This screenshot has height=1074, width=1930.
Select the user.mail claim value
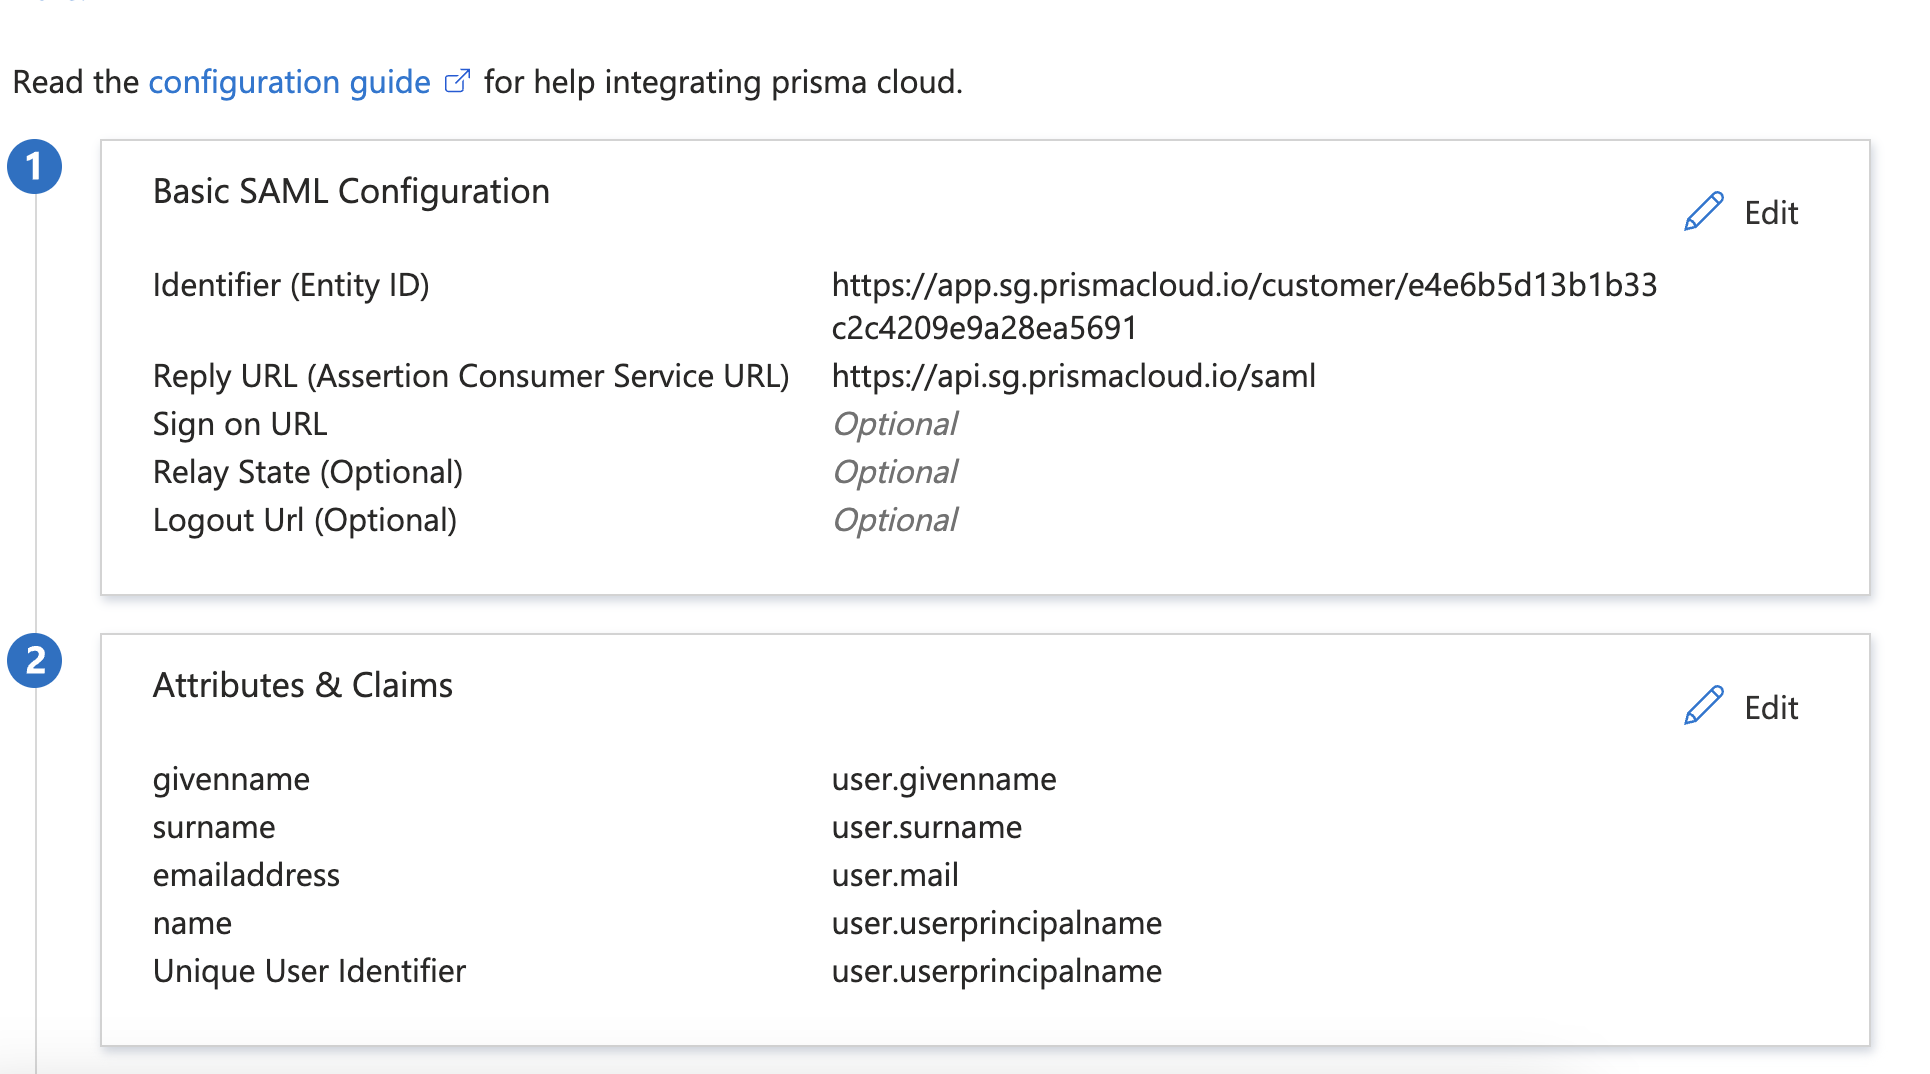click(894, 876)
